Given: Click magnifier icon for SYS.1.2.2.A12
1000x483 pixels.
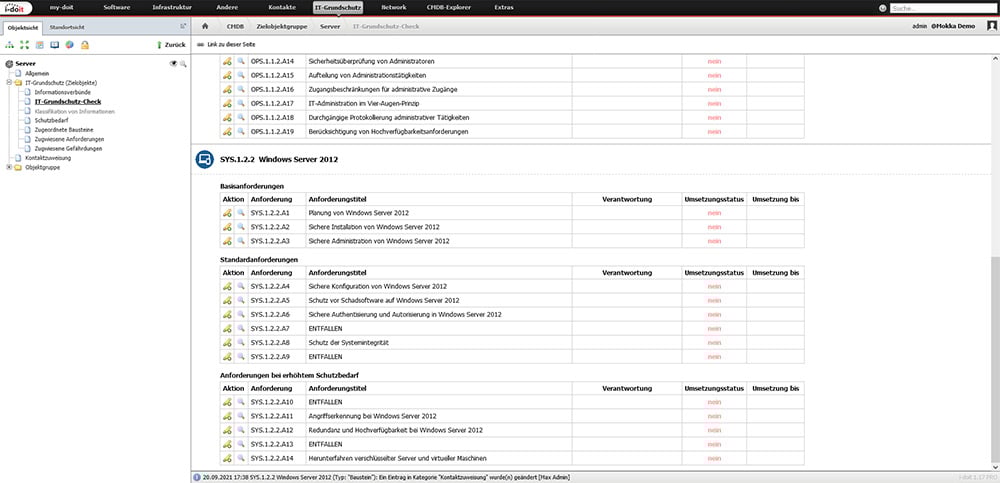Looking at the screenshot, I should coord(241,430).
